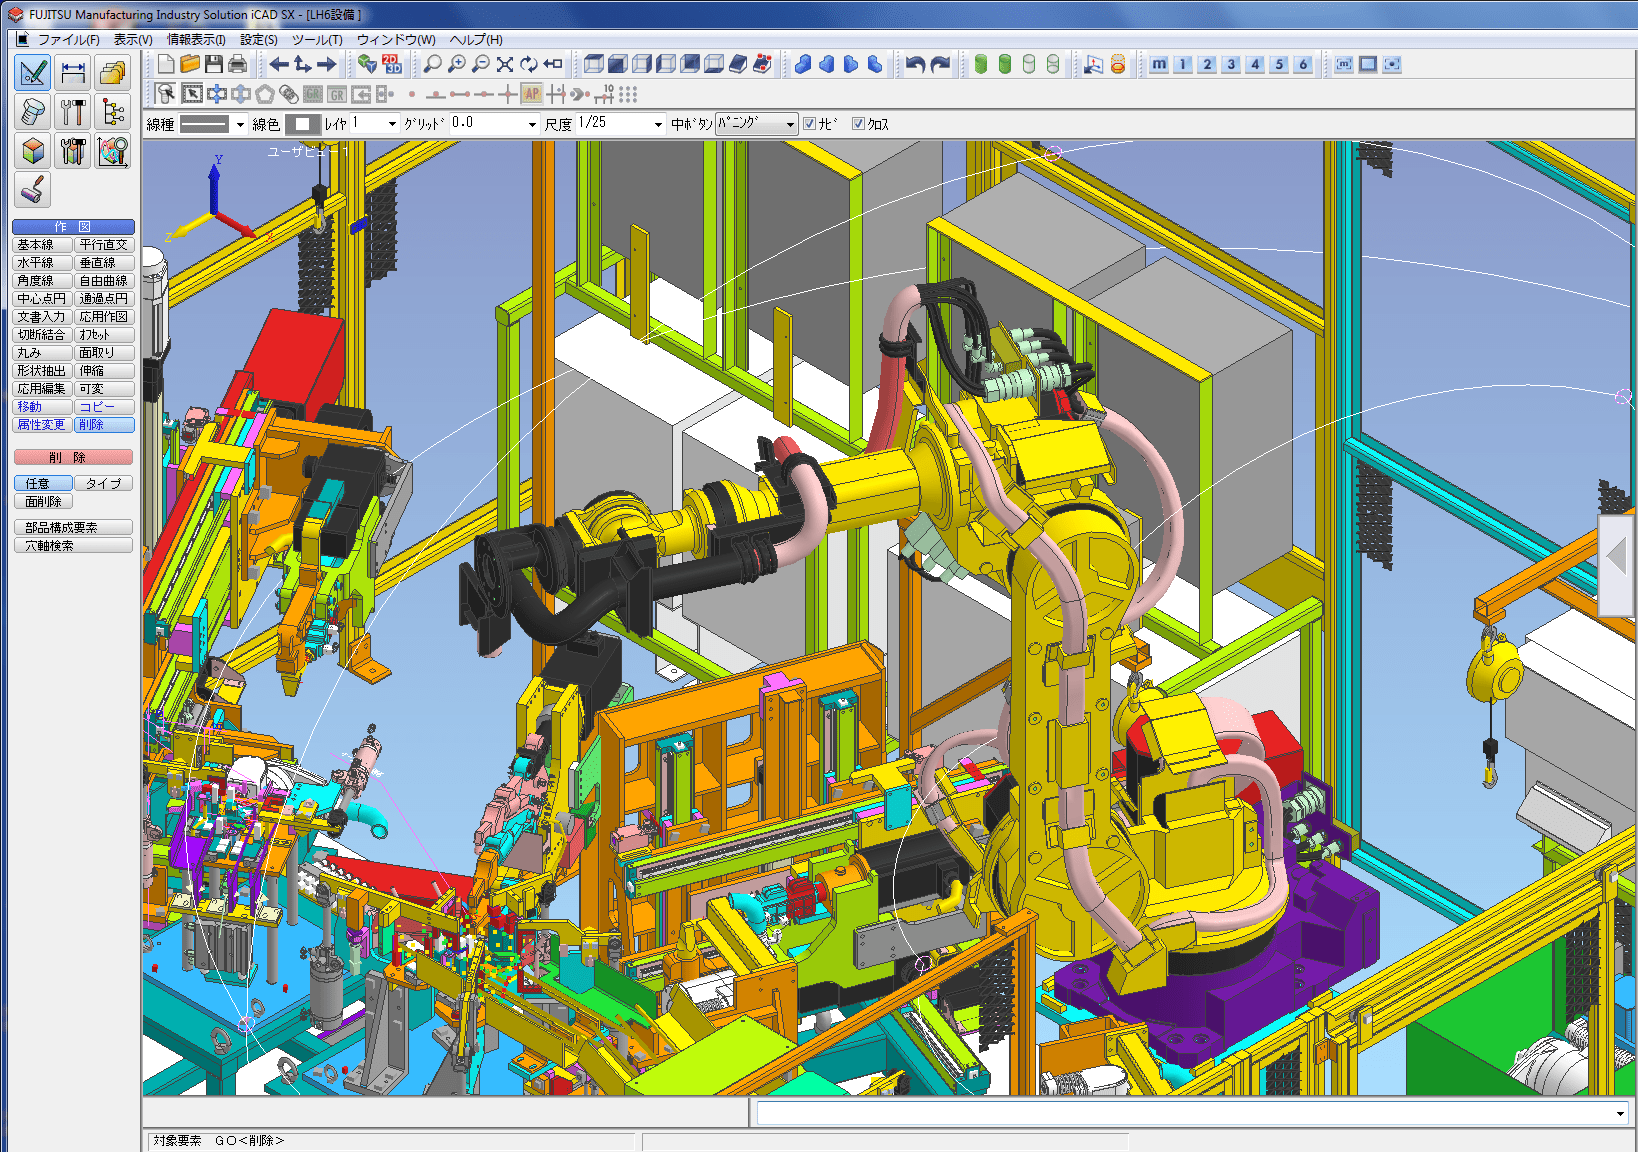Screen dimensions: 1638x1152
Task: Open a file using the folder icon
Action: point(190,64)
